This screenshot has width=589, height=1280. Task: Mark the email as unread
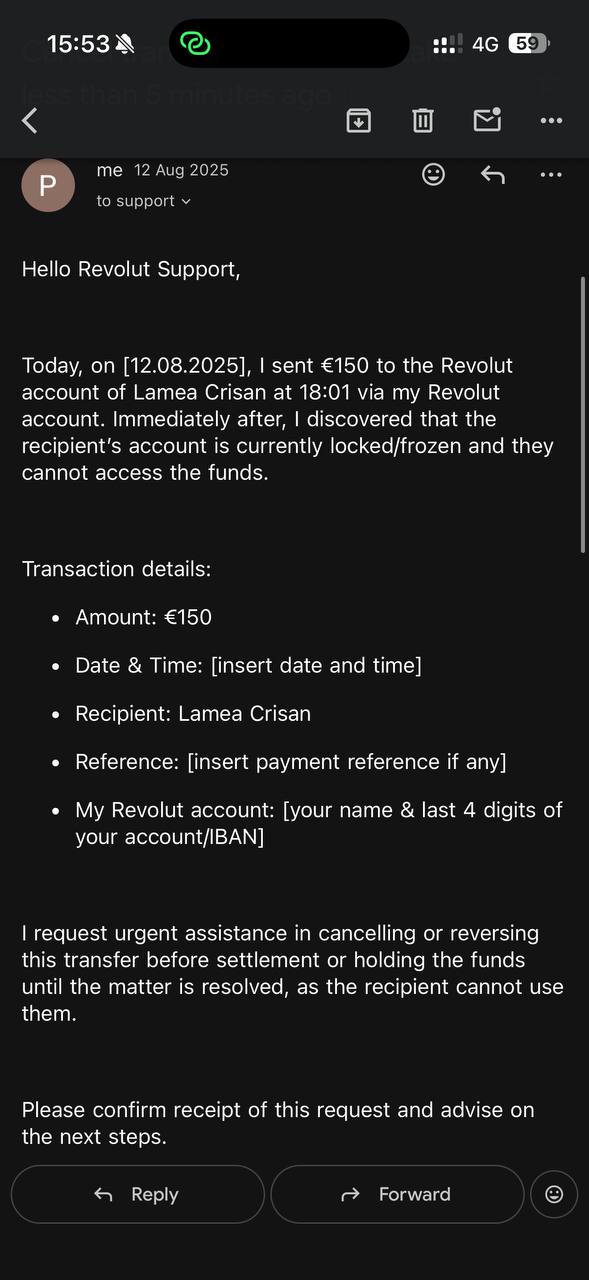pos(487,120)
